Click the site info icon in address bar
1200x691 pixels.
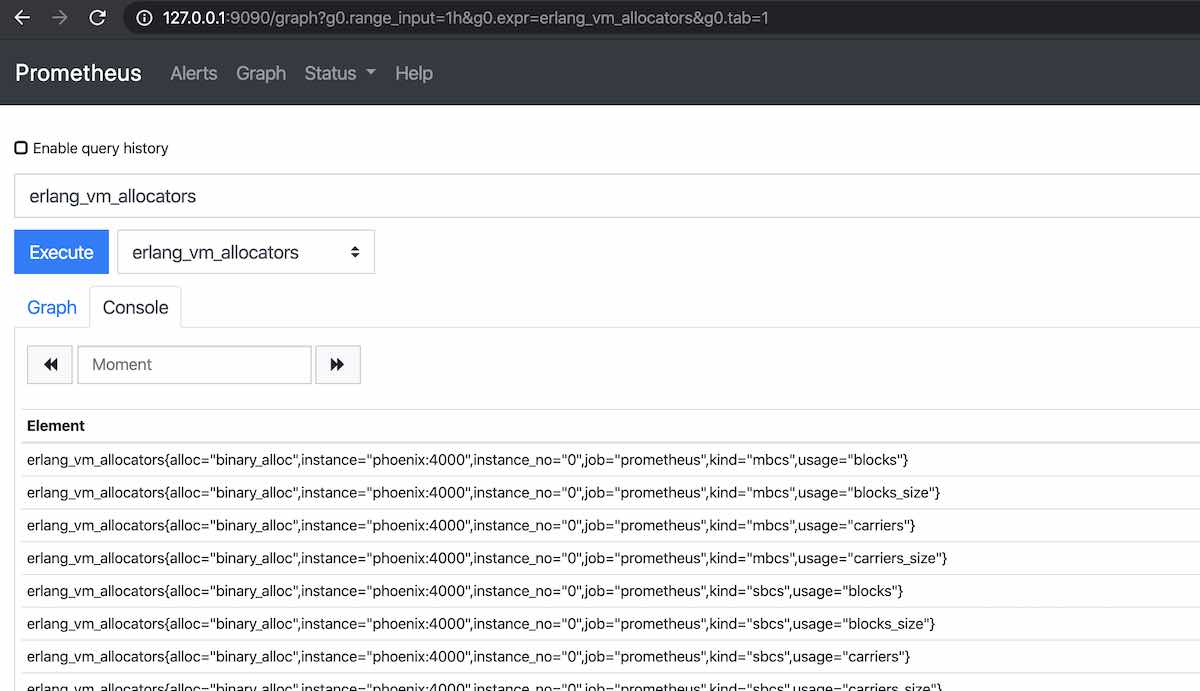coord(144,18)
